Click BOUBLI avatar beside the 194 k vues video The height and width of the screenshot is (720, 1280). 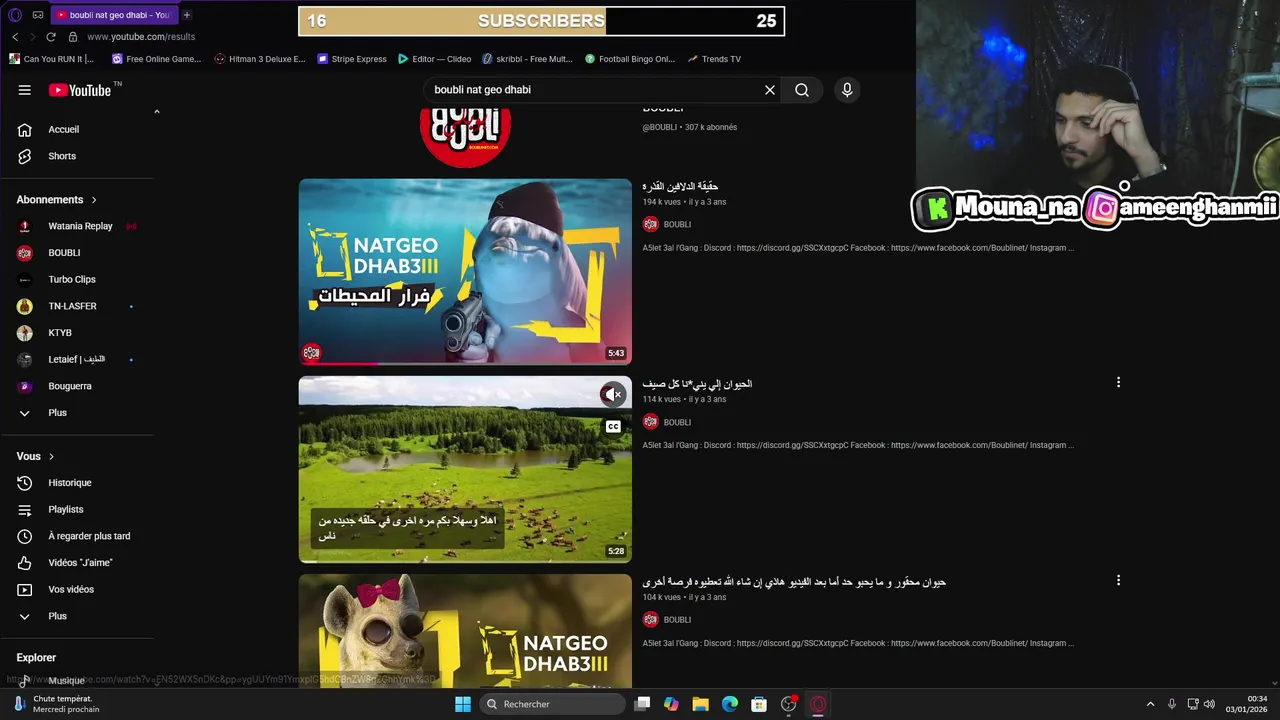(x=651, y=224)
